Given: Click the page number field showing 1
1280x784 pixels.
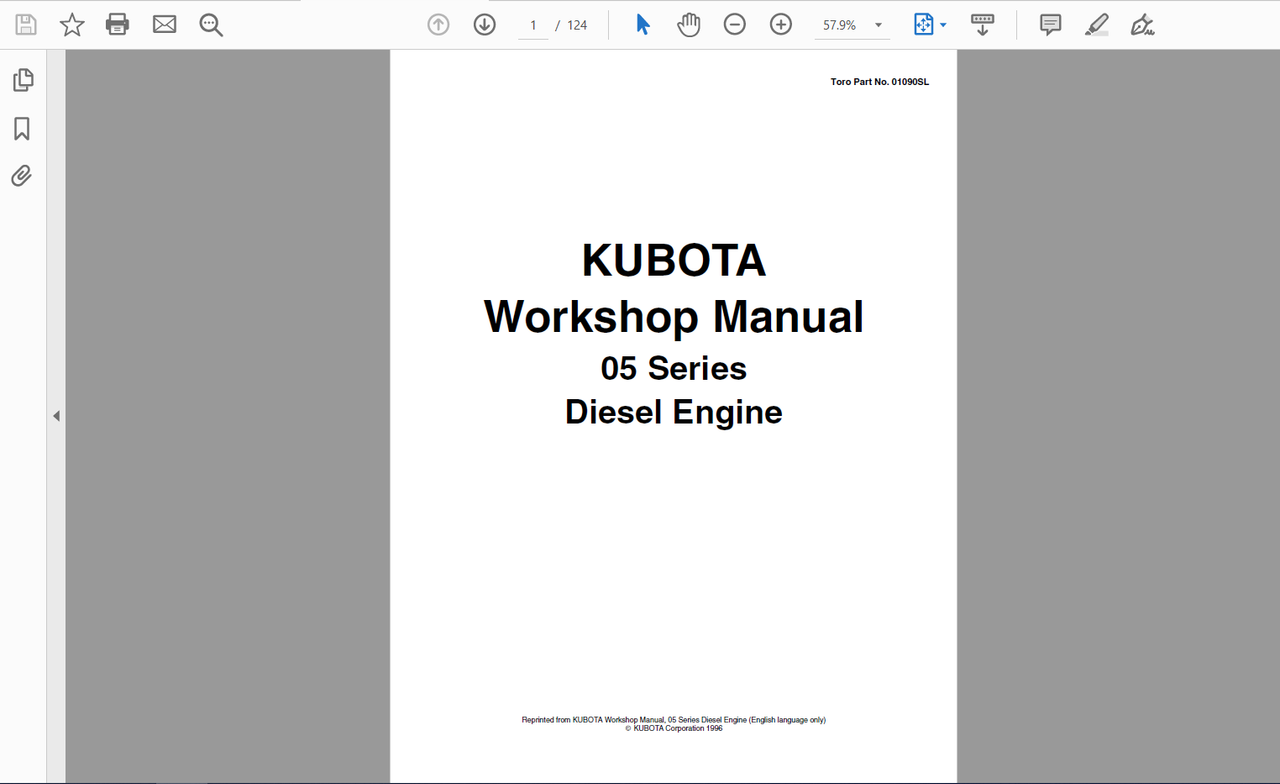Looking at the screenshot, I should point(533,25).
